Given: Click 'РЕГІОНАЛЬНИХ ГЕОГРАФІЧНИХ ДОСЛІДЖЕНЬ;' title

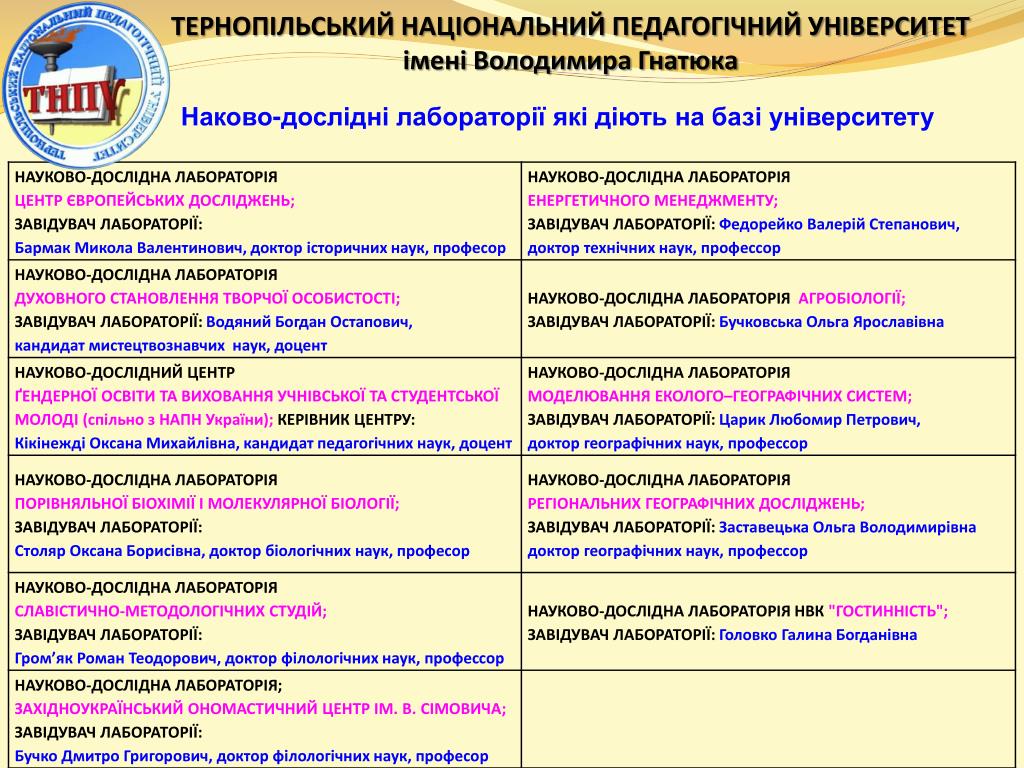Looking at the screenshot, I should point(696,504).
